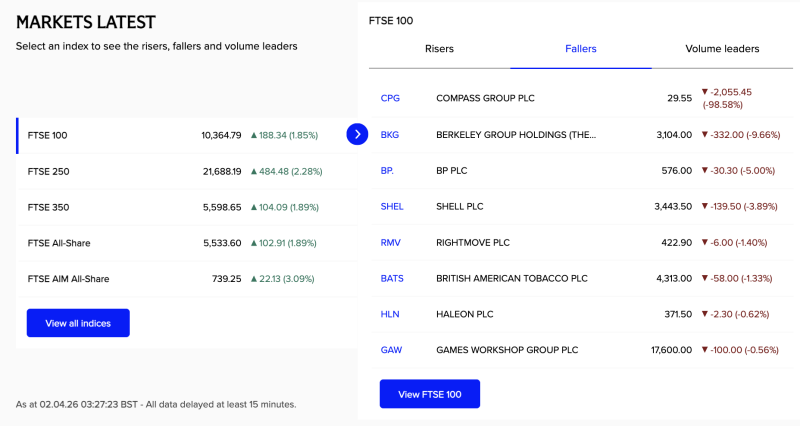The height and width of the screenshot is (426, 800).
Task: Click the FTSE AIM All-Share value 739.25
Action: 227,279
